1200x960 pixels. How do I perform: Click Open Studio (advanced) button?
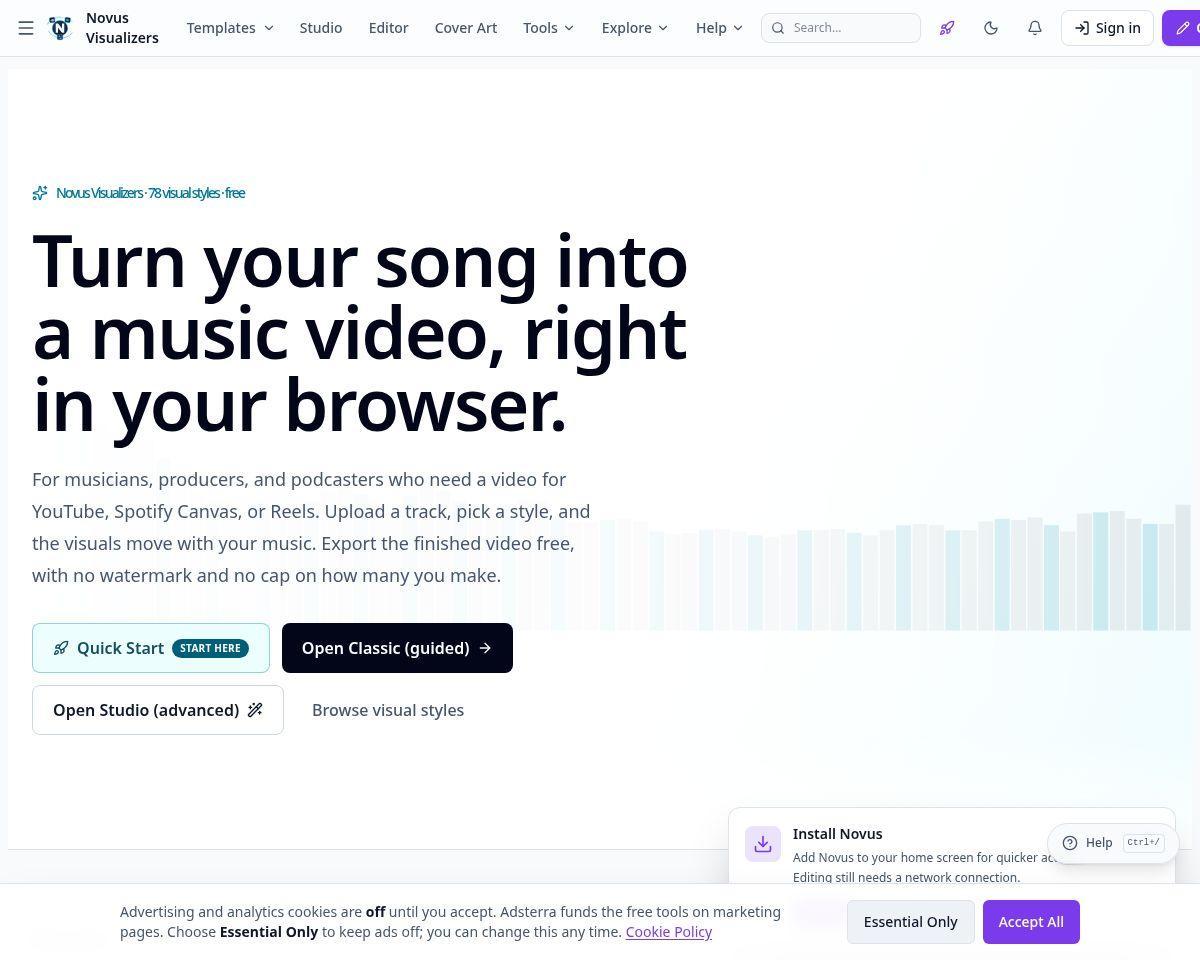158,710
